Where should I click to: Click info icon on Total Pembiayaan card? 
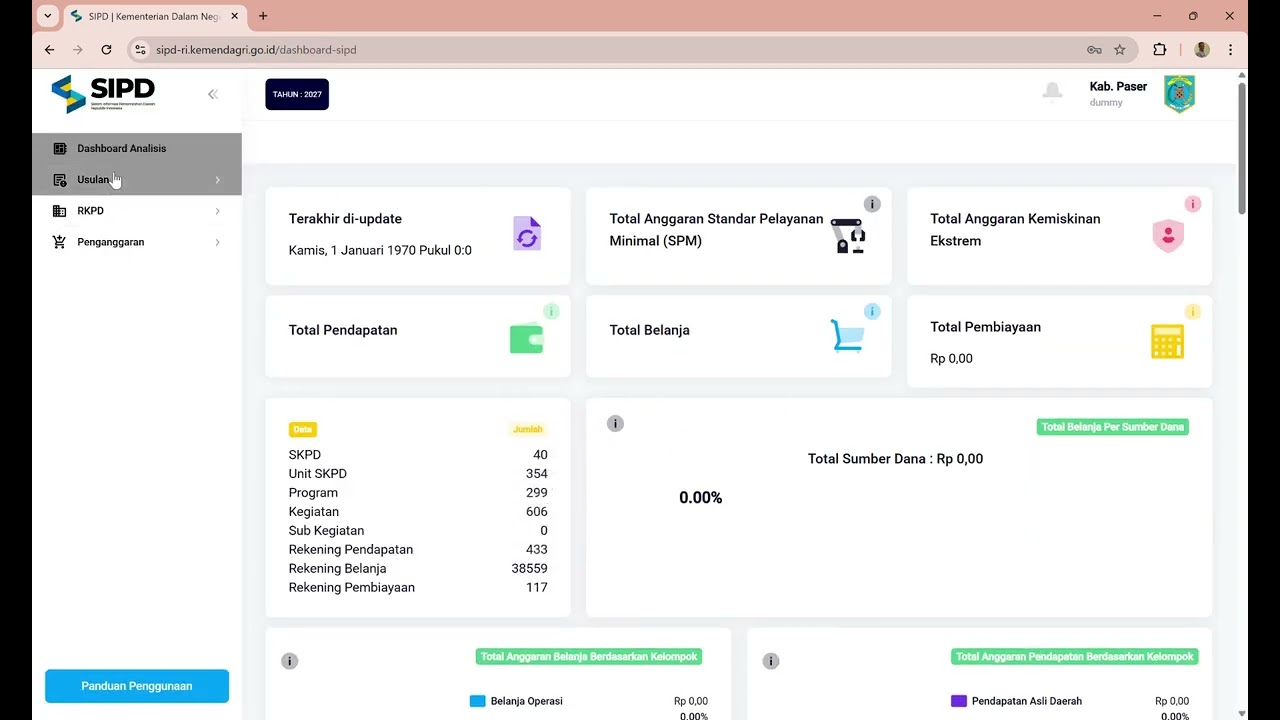coord(1193,312)
